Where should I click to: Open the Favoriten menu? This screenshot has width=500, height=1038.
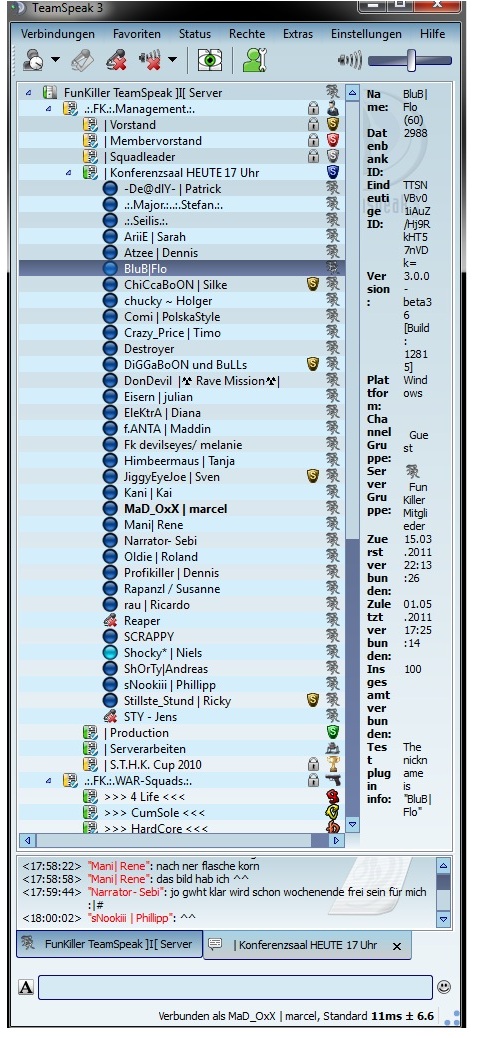coord(136,34)
